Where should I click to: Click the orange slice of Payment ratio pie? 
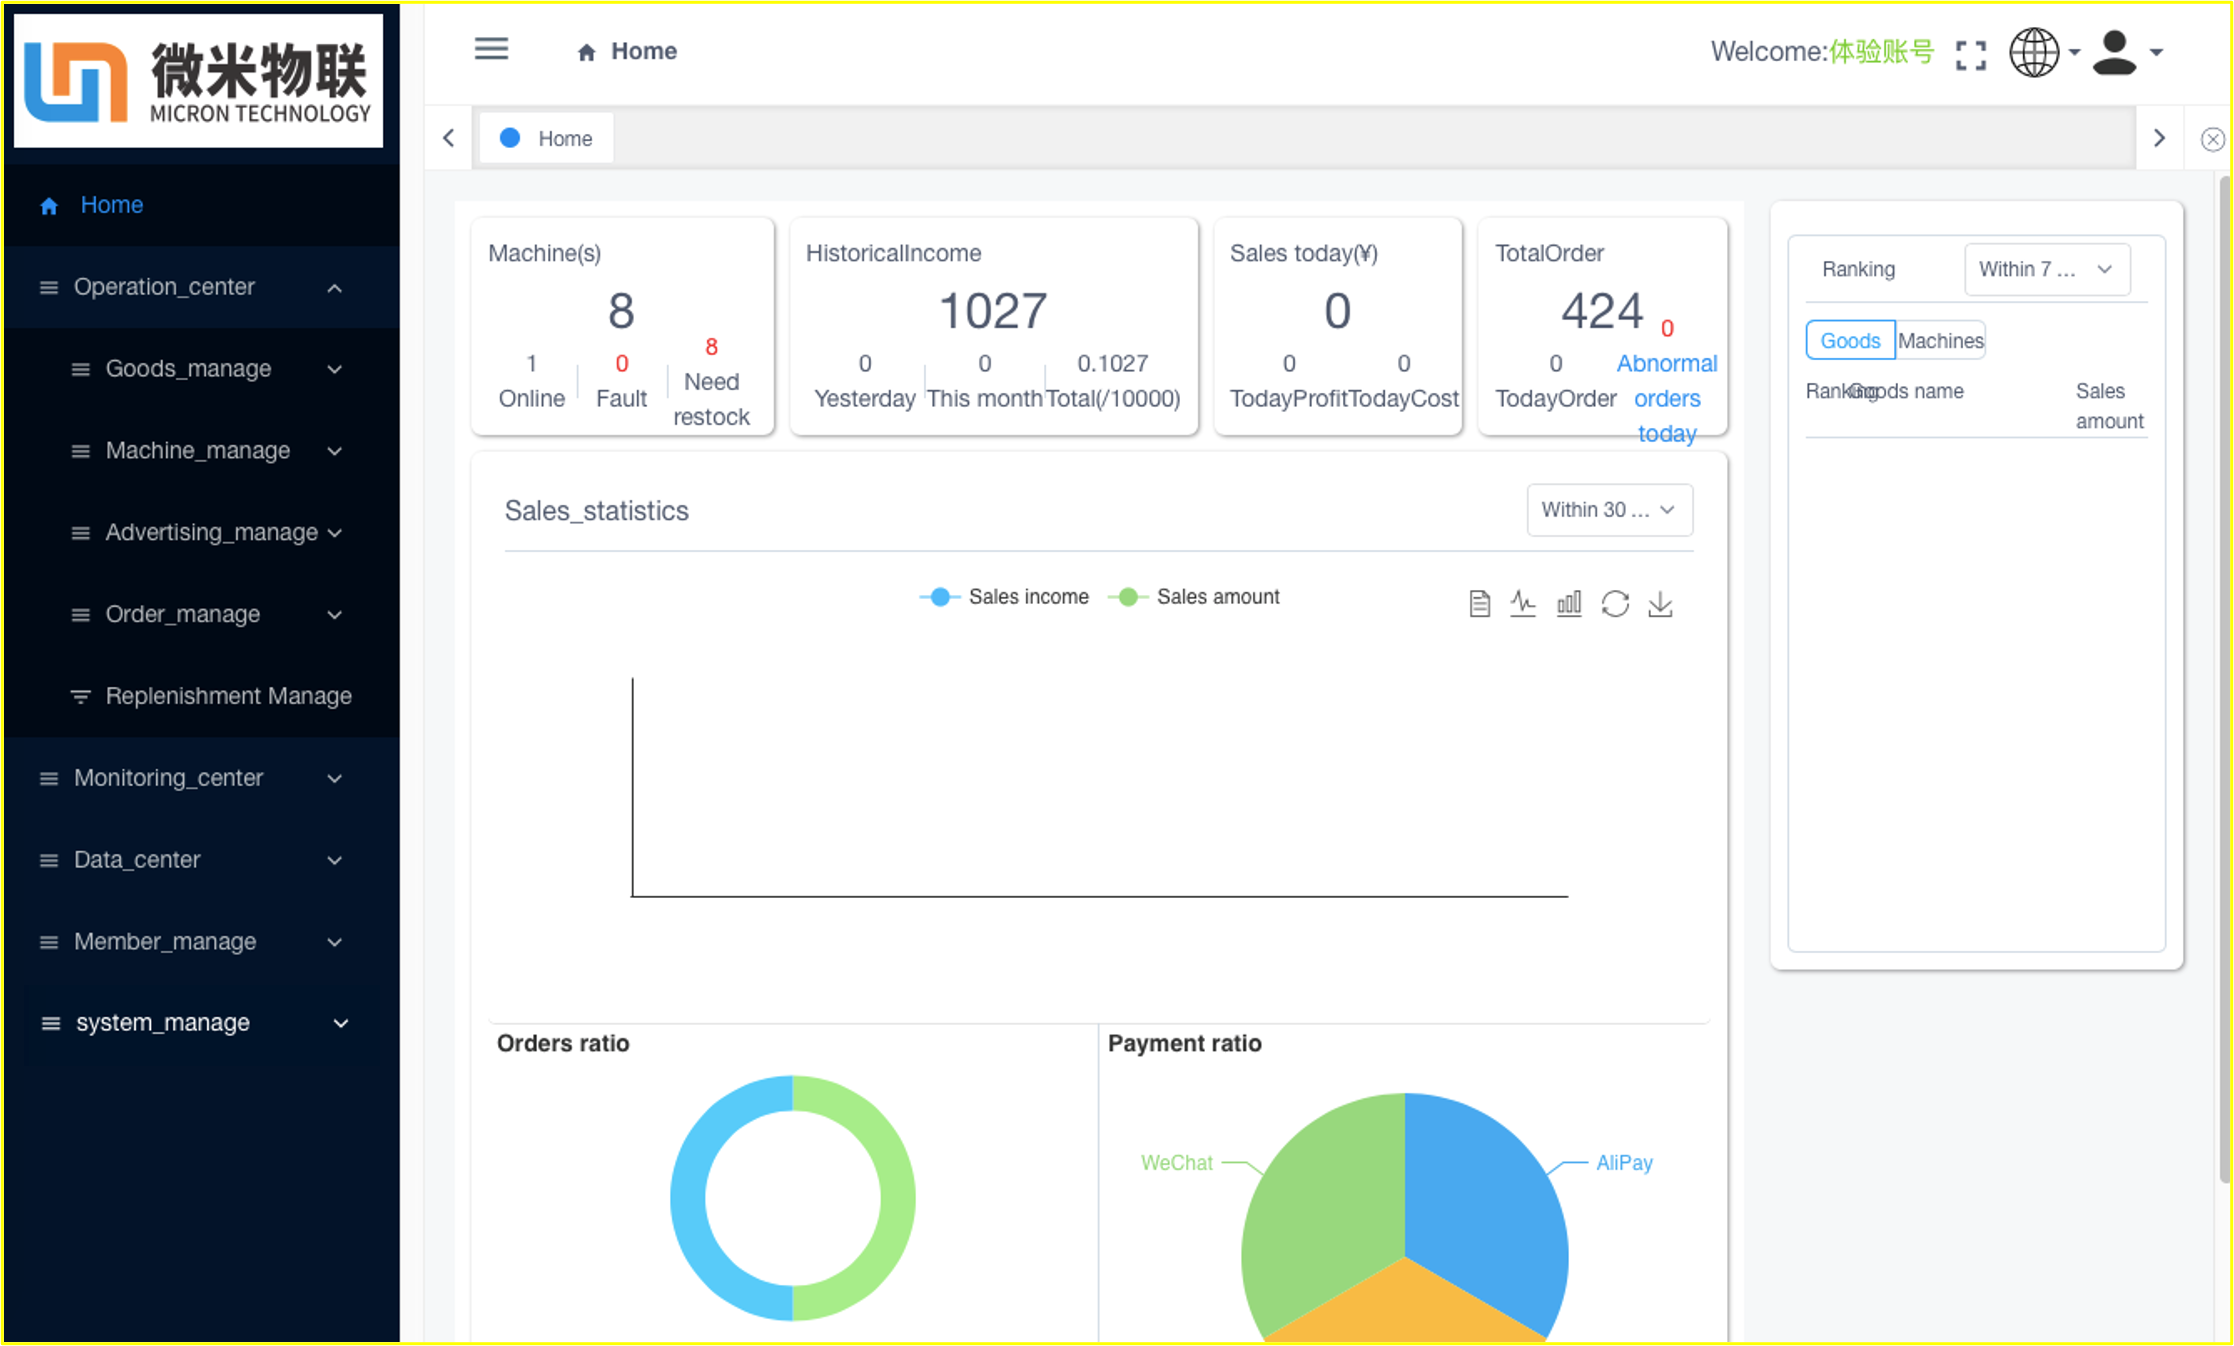click(1405, 1305)
